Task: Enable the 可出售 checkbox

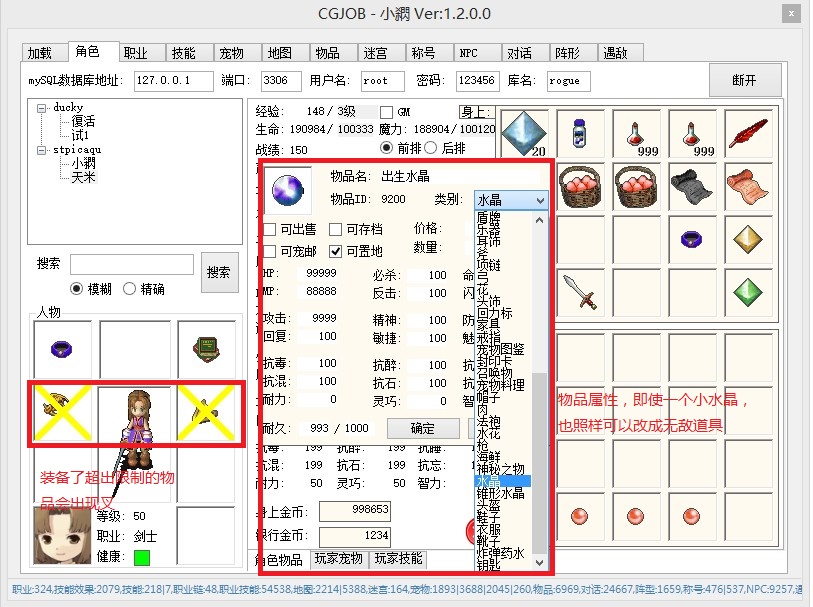Action: [270, 230]
